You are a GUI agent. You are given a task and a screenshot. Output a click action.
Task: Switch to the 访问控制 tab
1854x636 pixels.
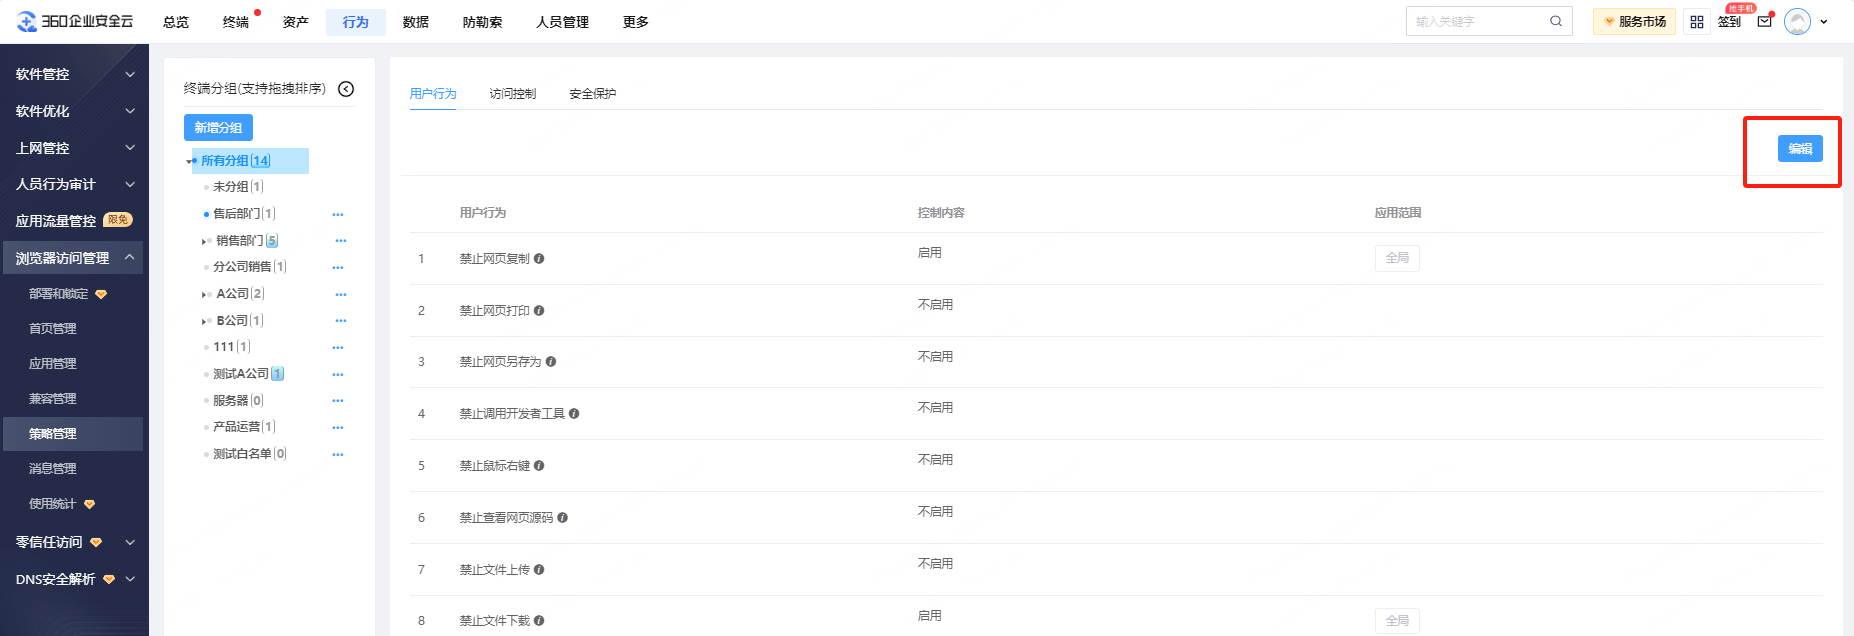click(x=512, y=94)
